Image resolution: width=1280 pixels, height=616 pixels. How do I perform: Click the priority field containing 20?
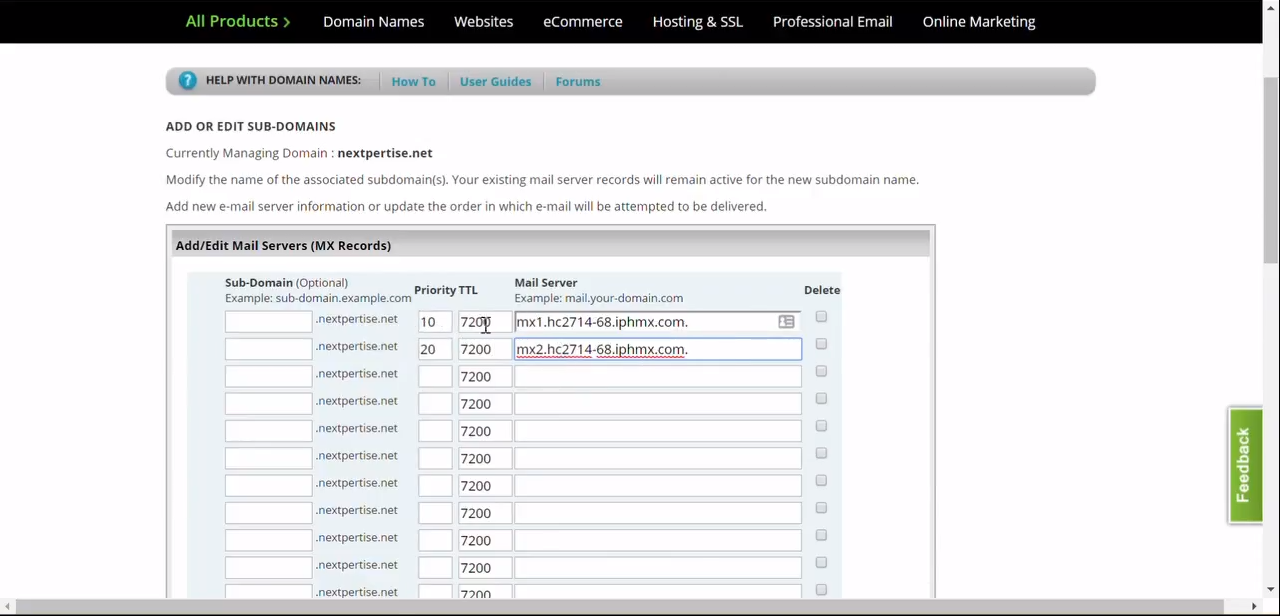click(435, 349)
